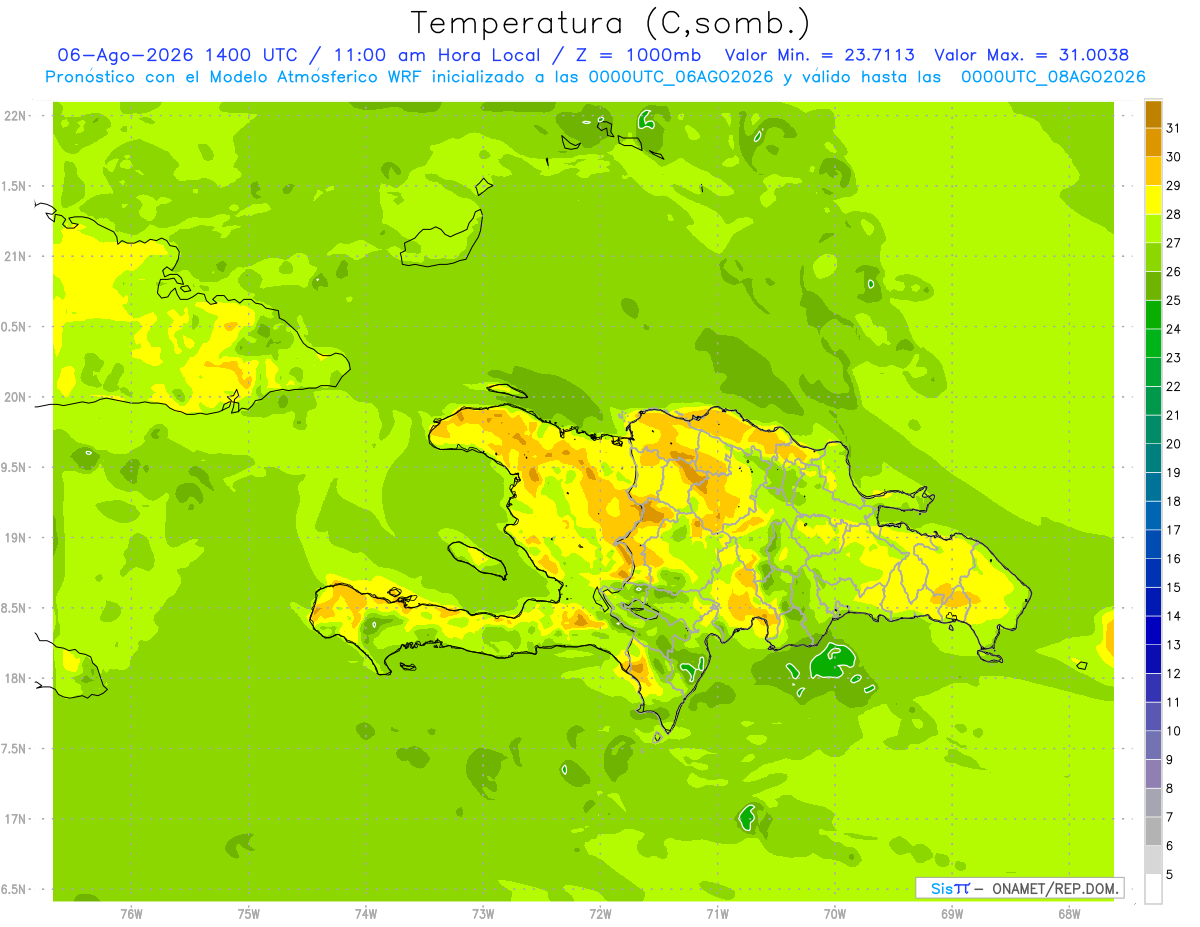Click the '72W' longitude axis label
The image size is (1200, 927).
tap(600, 915)
